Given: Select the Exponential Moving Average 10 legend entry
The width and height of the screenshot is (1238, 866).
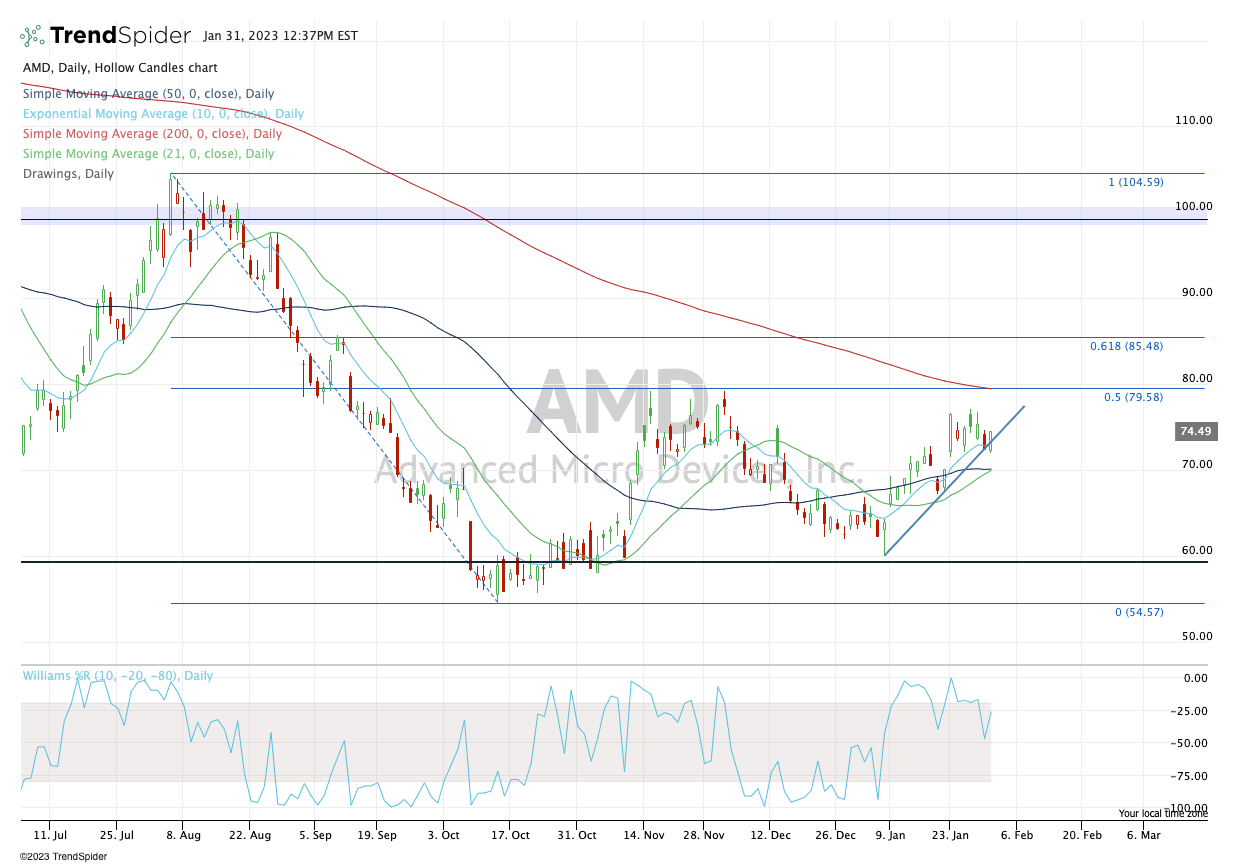Looking at the screenshot, I should pyautogui.click(x=163, y=114).
